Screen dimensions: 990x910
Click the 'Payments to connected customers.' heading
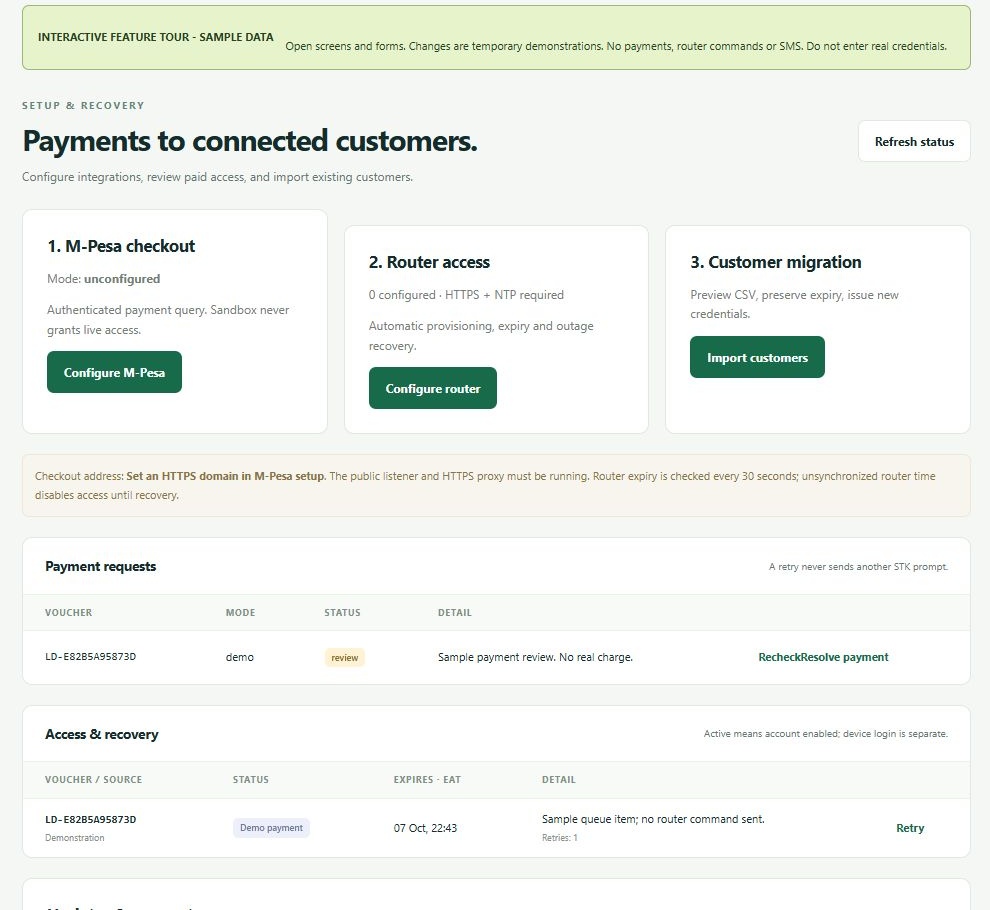(250, 141)
